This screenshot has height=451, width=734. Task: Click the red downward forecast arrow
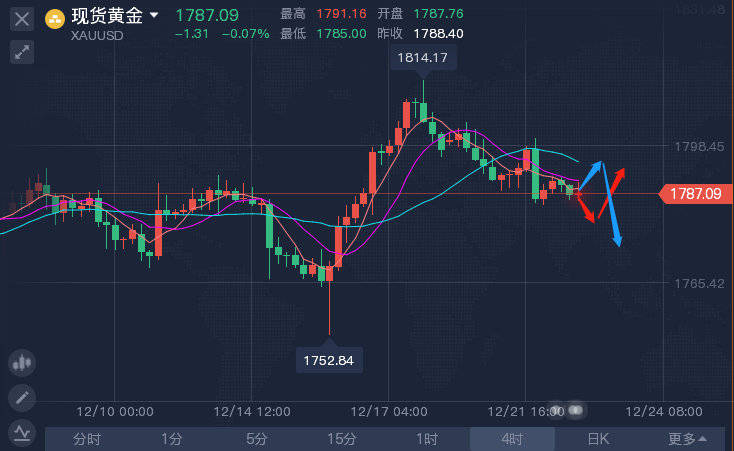click(585, 207)
